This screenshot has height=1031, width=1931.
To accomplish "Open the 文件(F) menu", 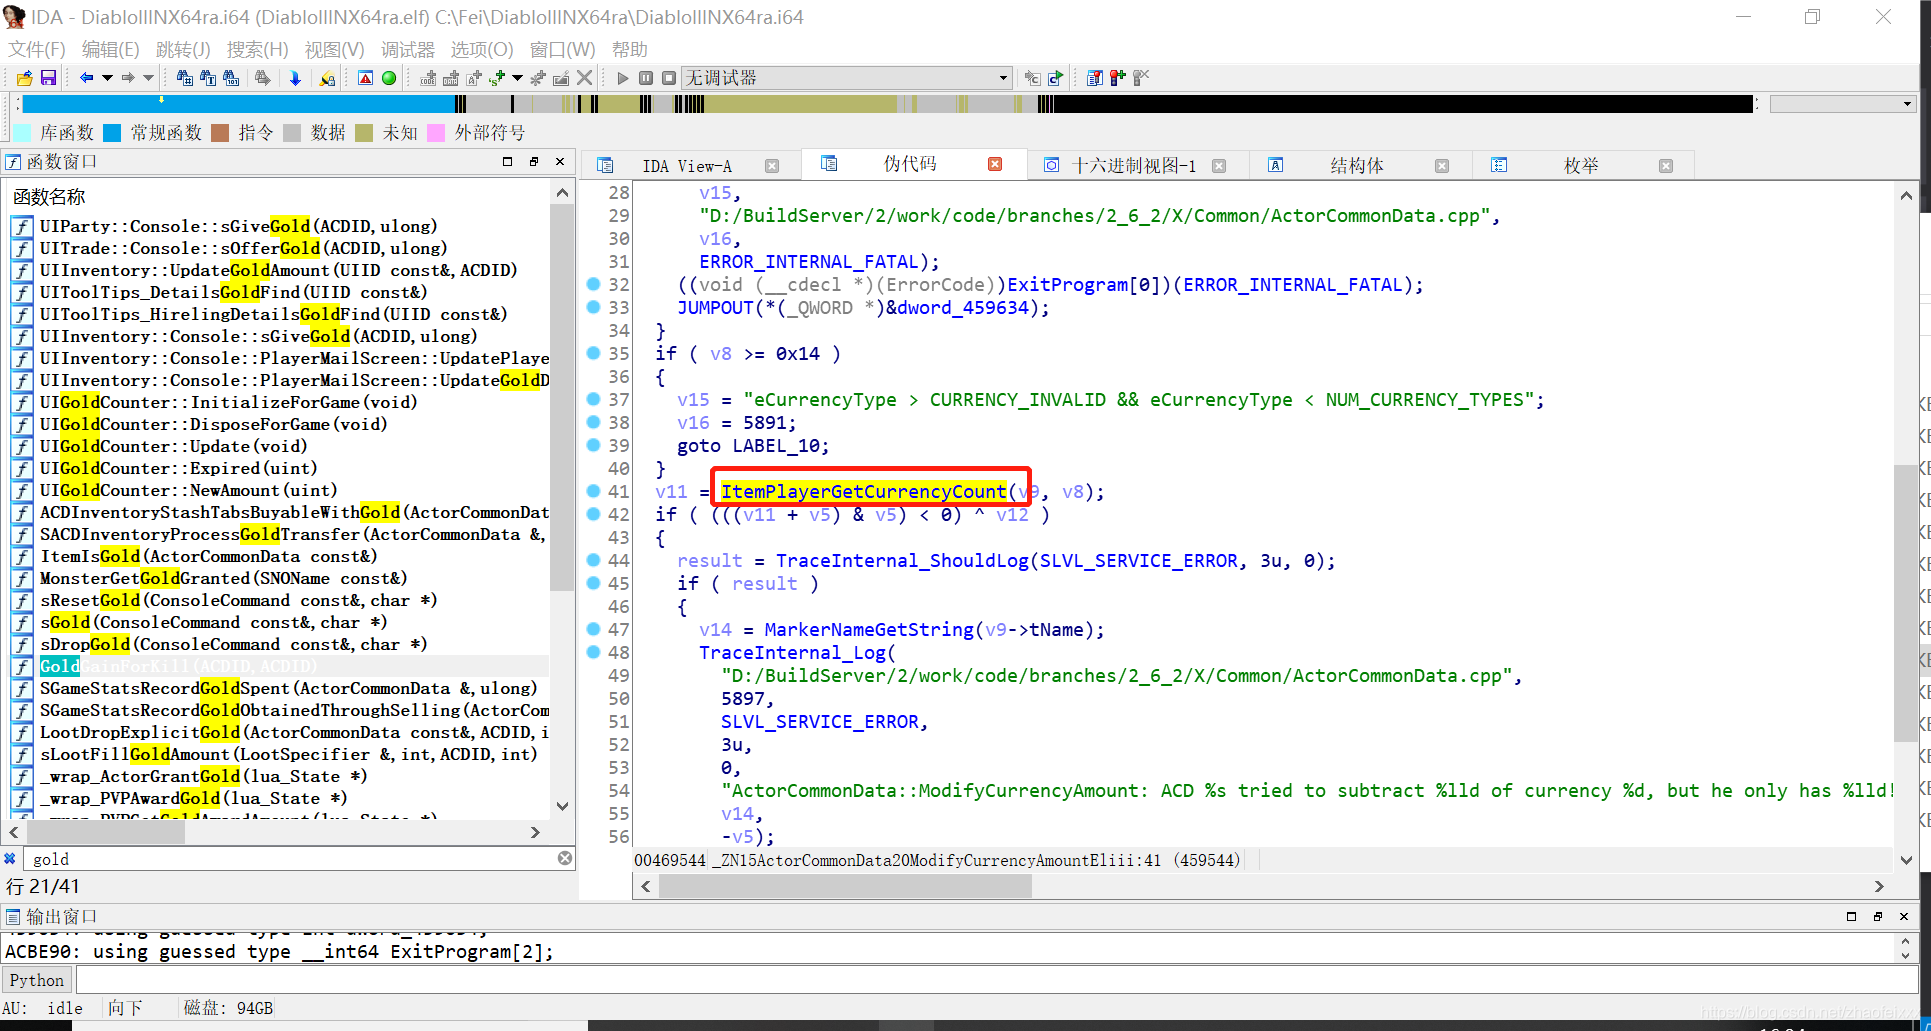I will (37, 49).
